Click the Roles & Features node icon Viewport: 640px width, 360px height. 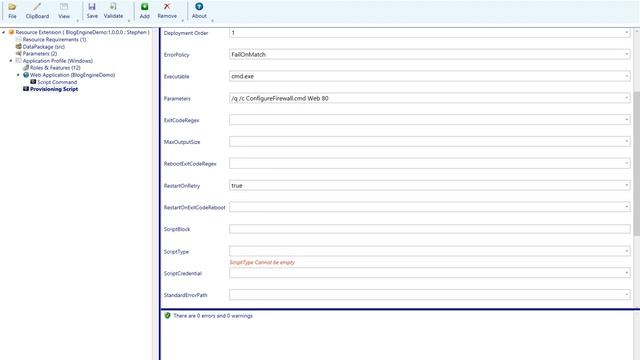pyautogui.click(x=26, y=68)
